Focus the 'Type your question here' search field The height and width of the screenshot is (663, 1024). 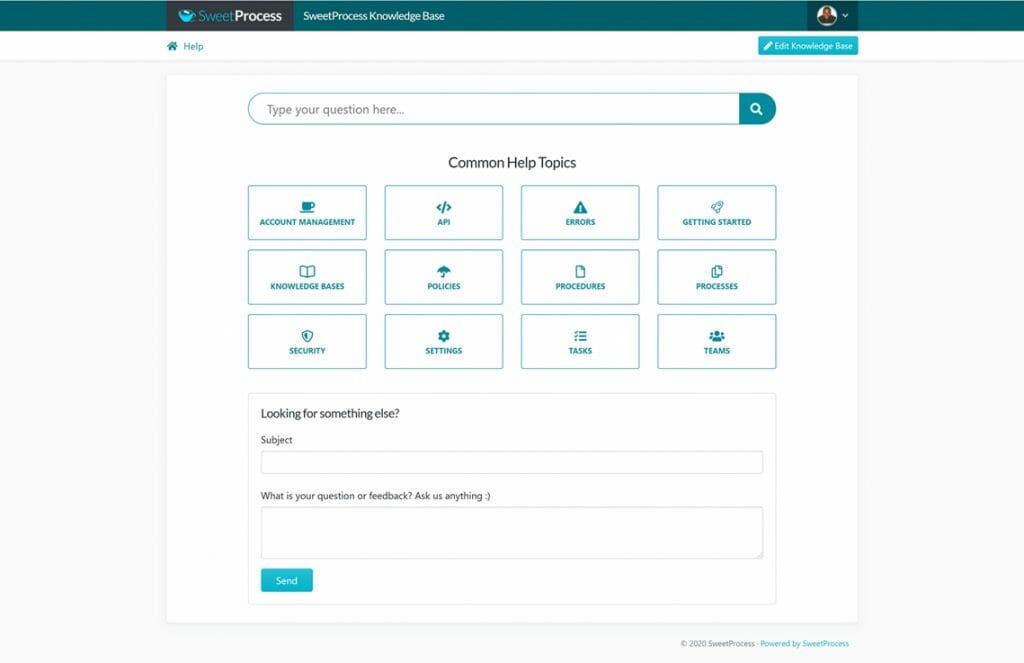[494, 109]
